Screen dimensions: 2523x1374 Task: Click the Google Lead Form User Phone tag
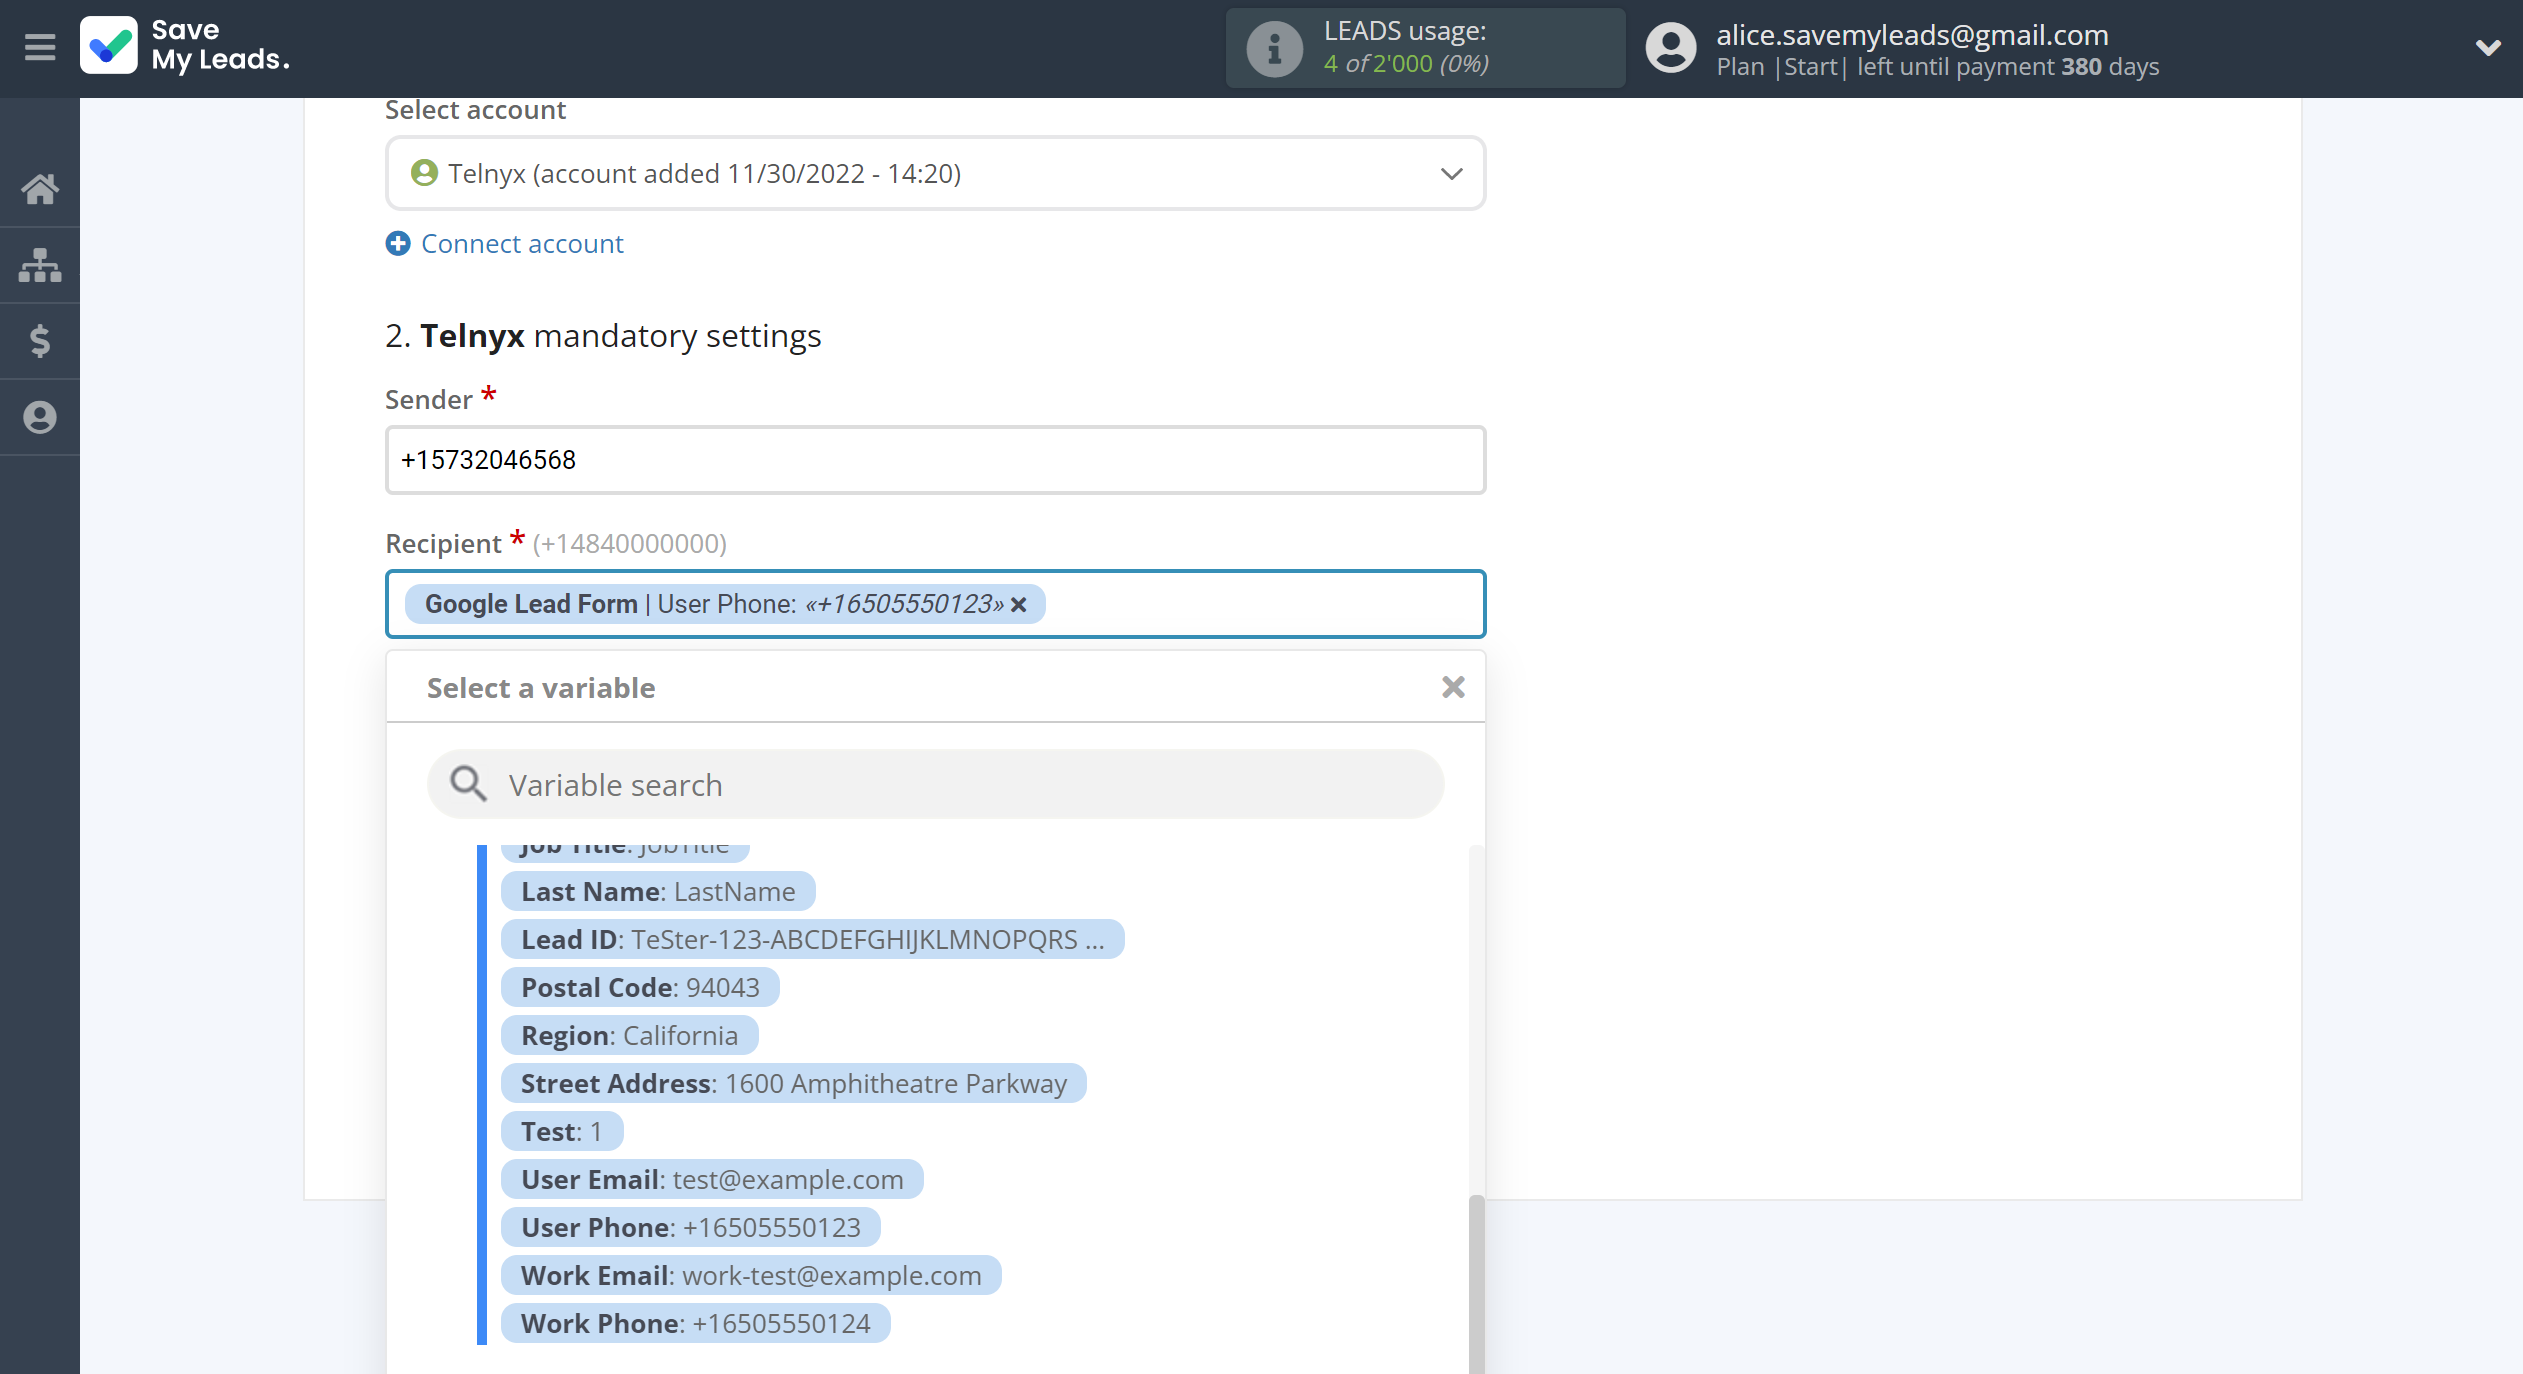coord(724,604)
